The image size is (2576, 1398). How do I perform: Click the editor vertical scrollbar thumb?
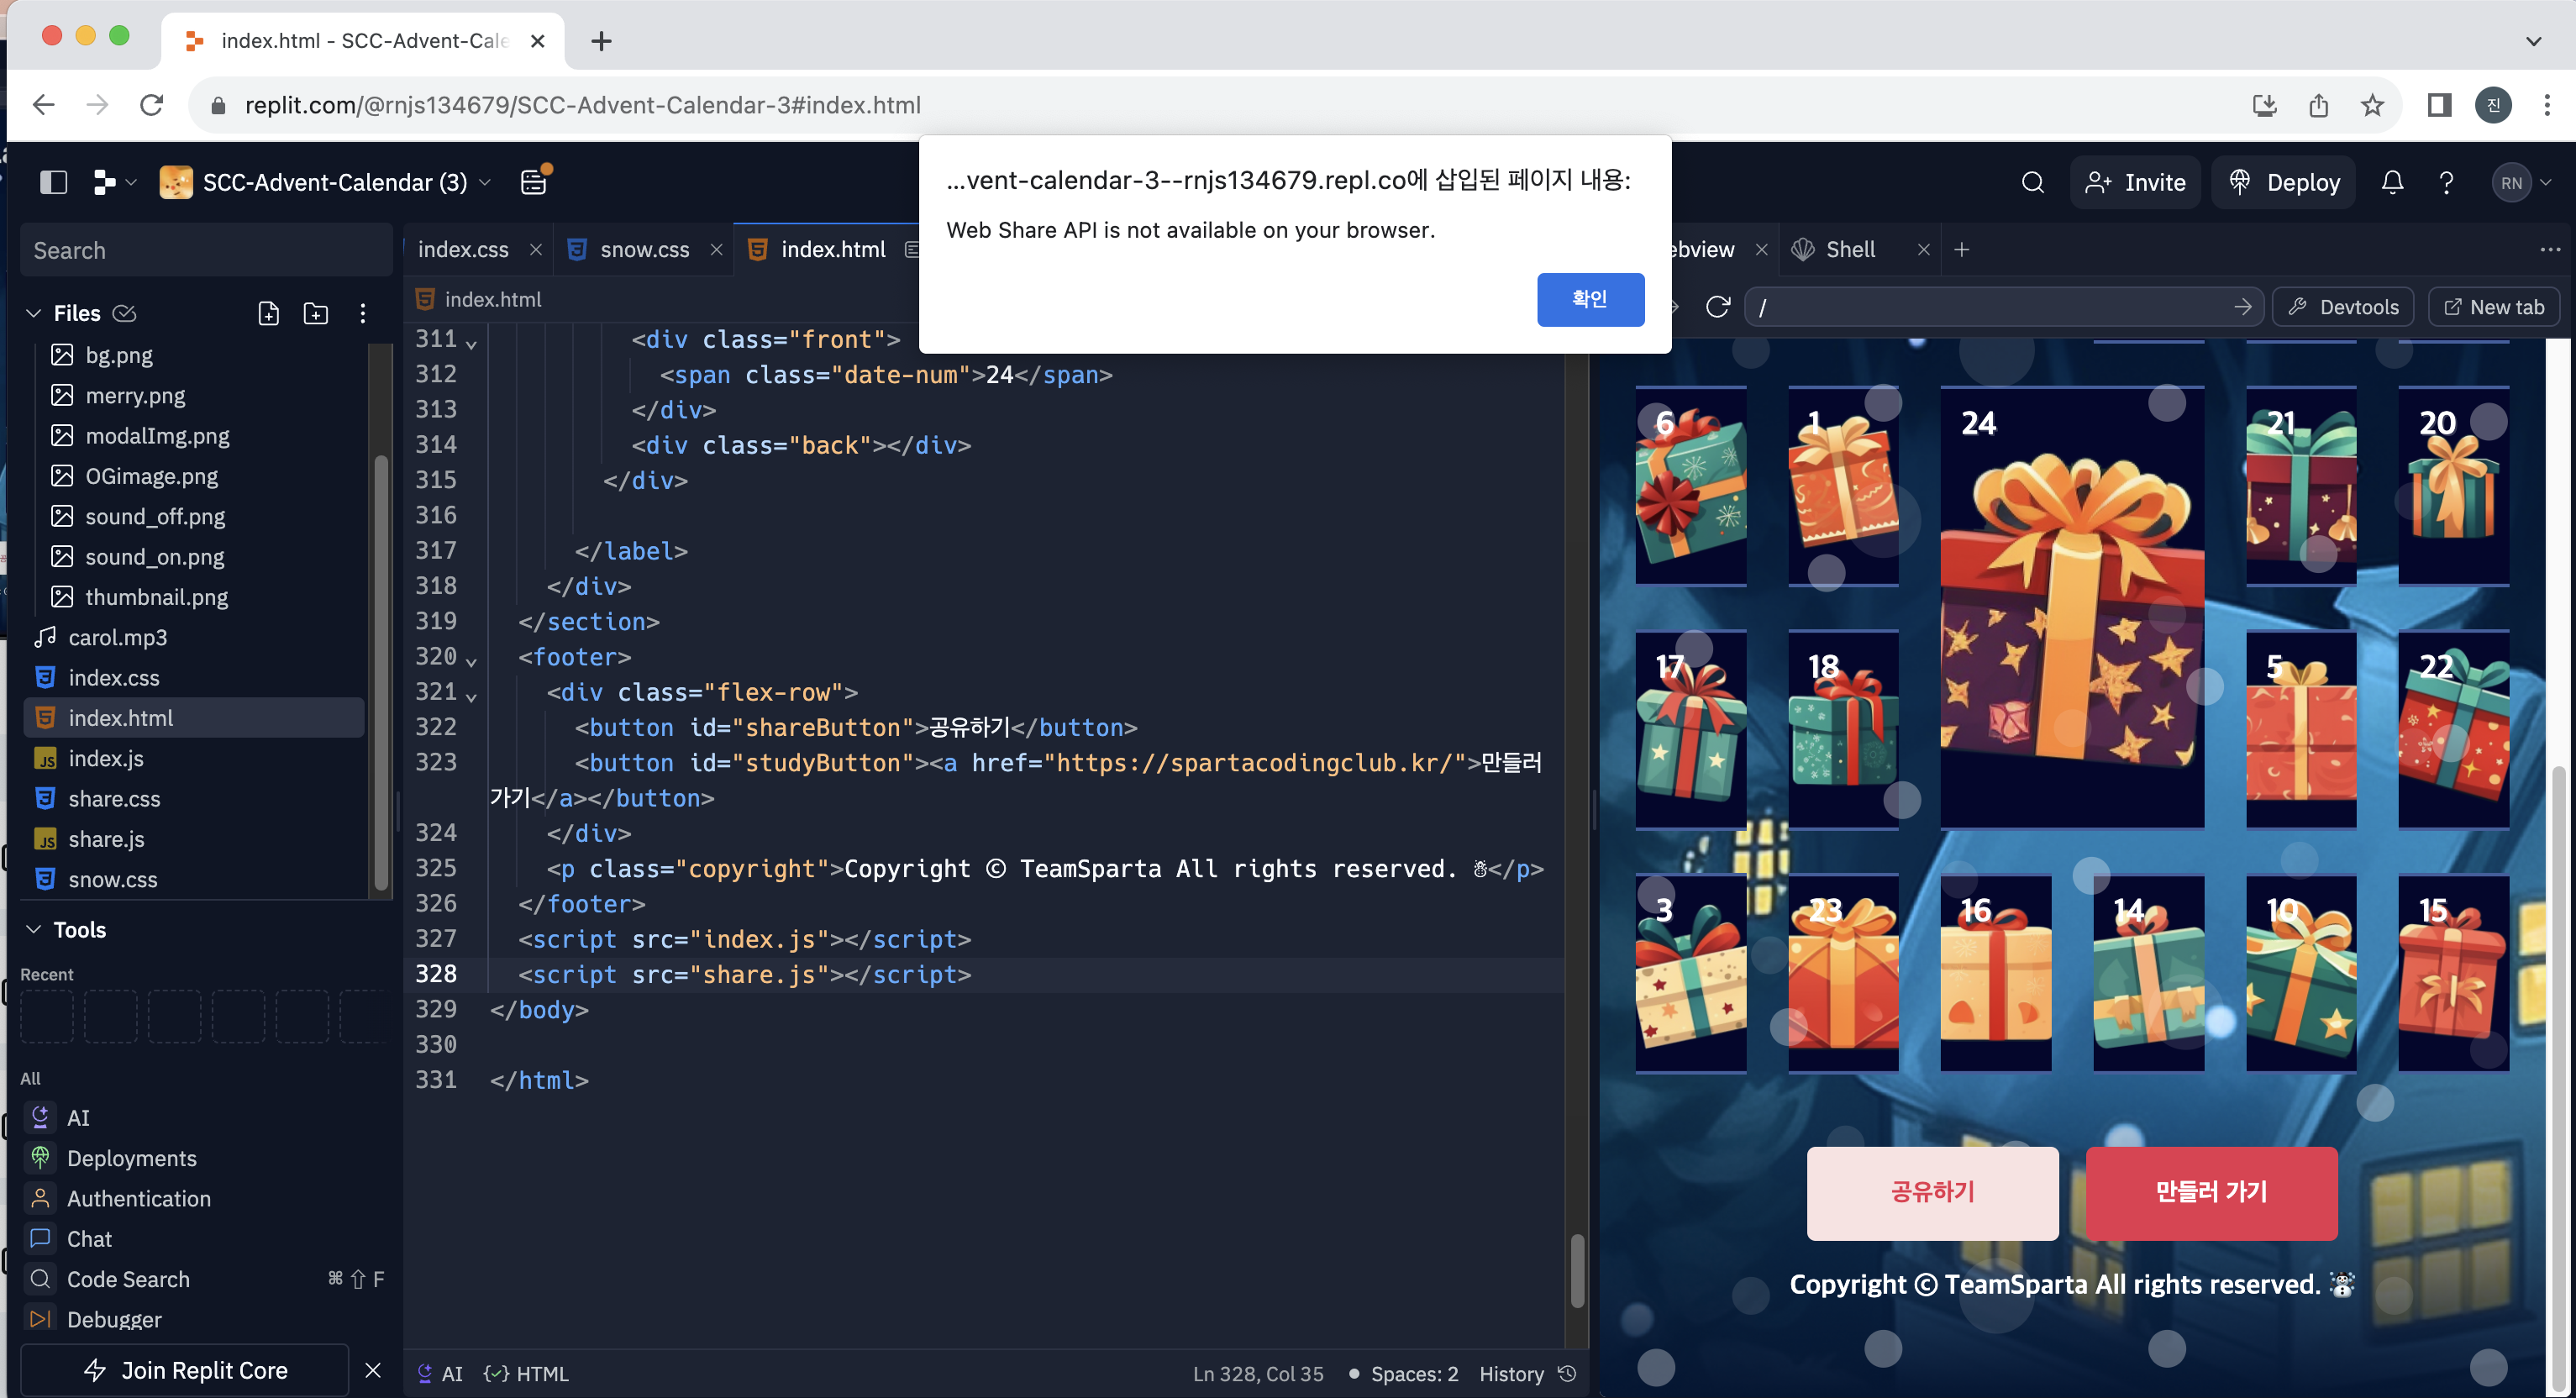tap(1576, 1270)
